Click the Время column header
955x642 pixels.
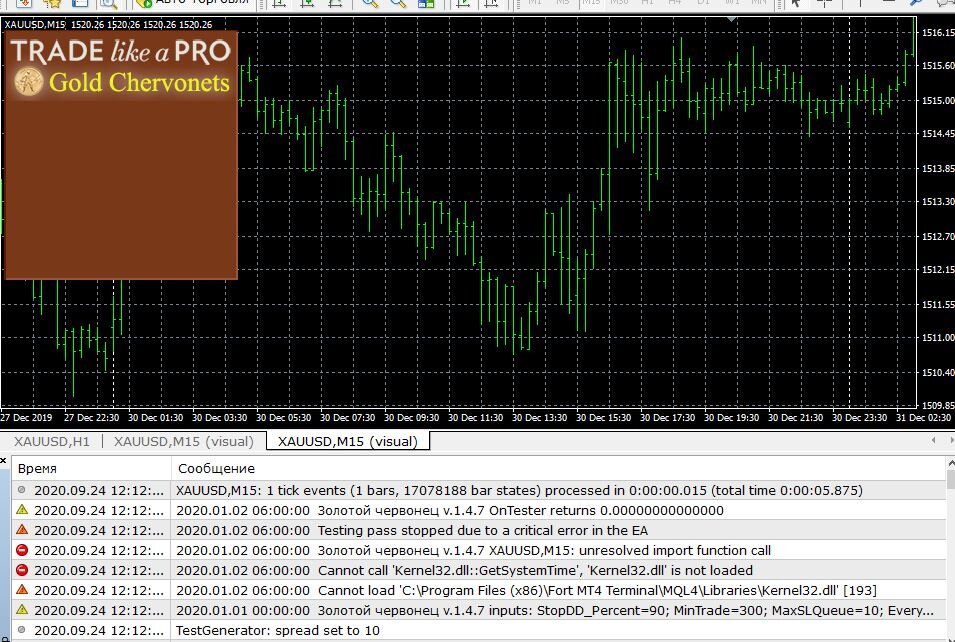click(x=91, y=468)
